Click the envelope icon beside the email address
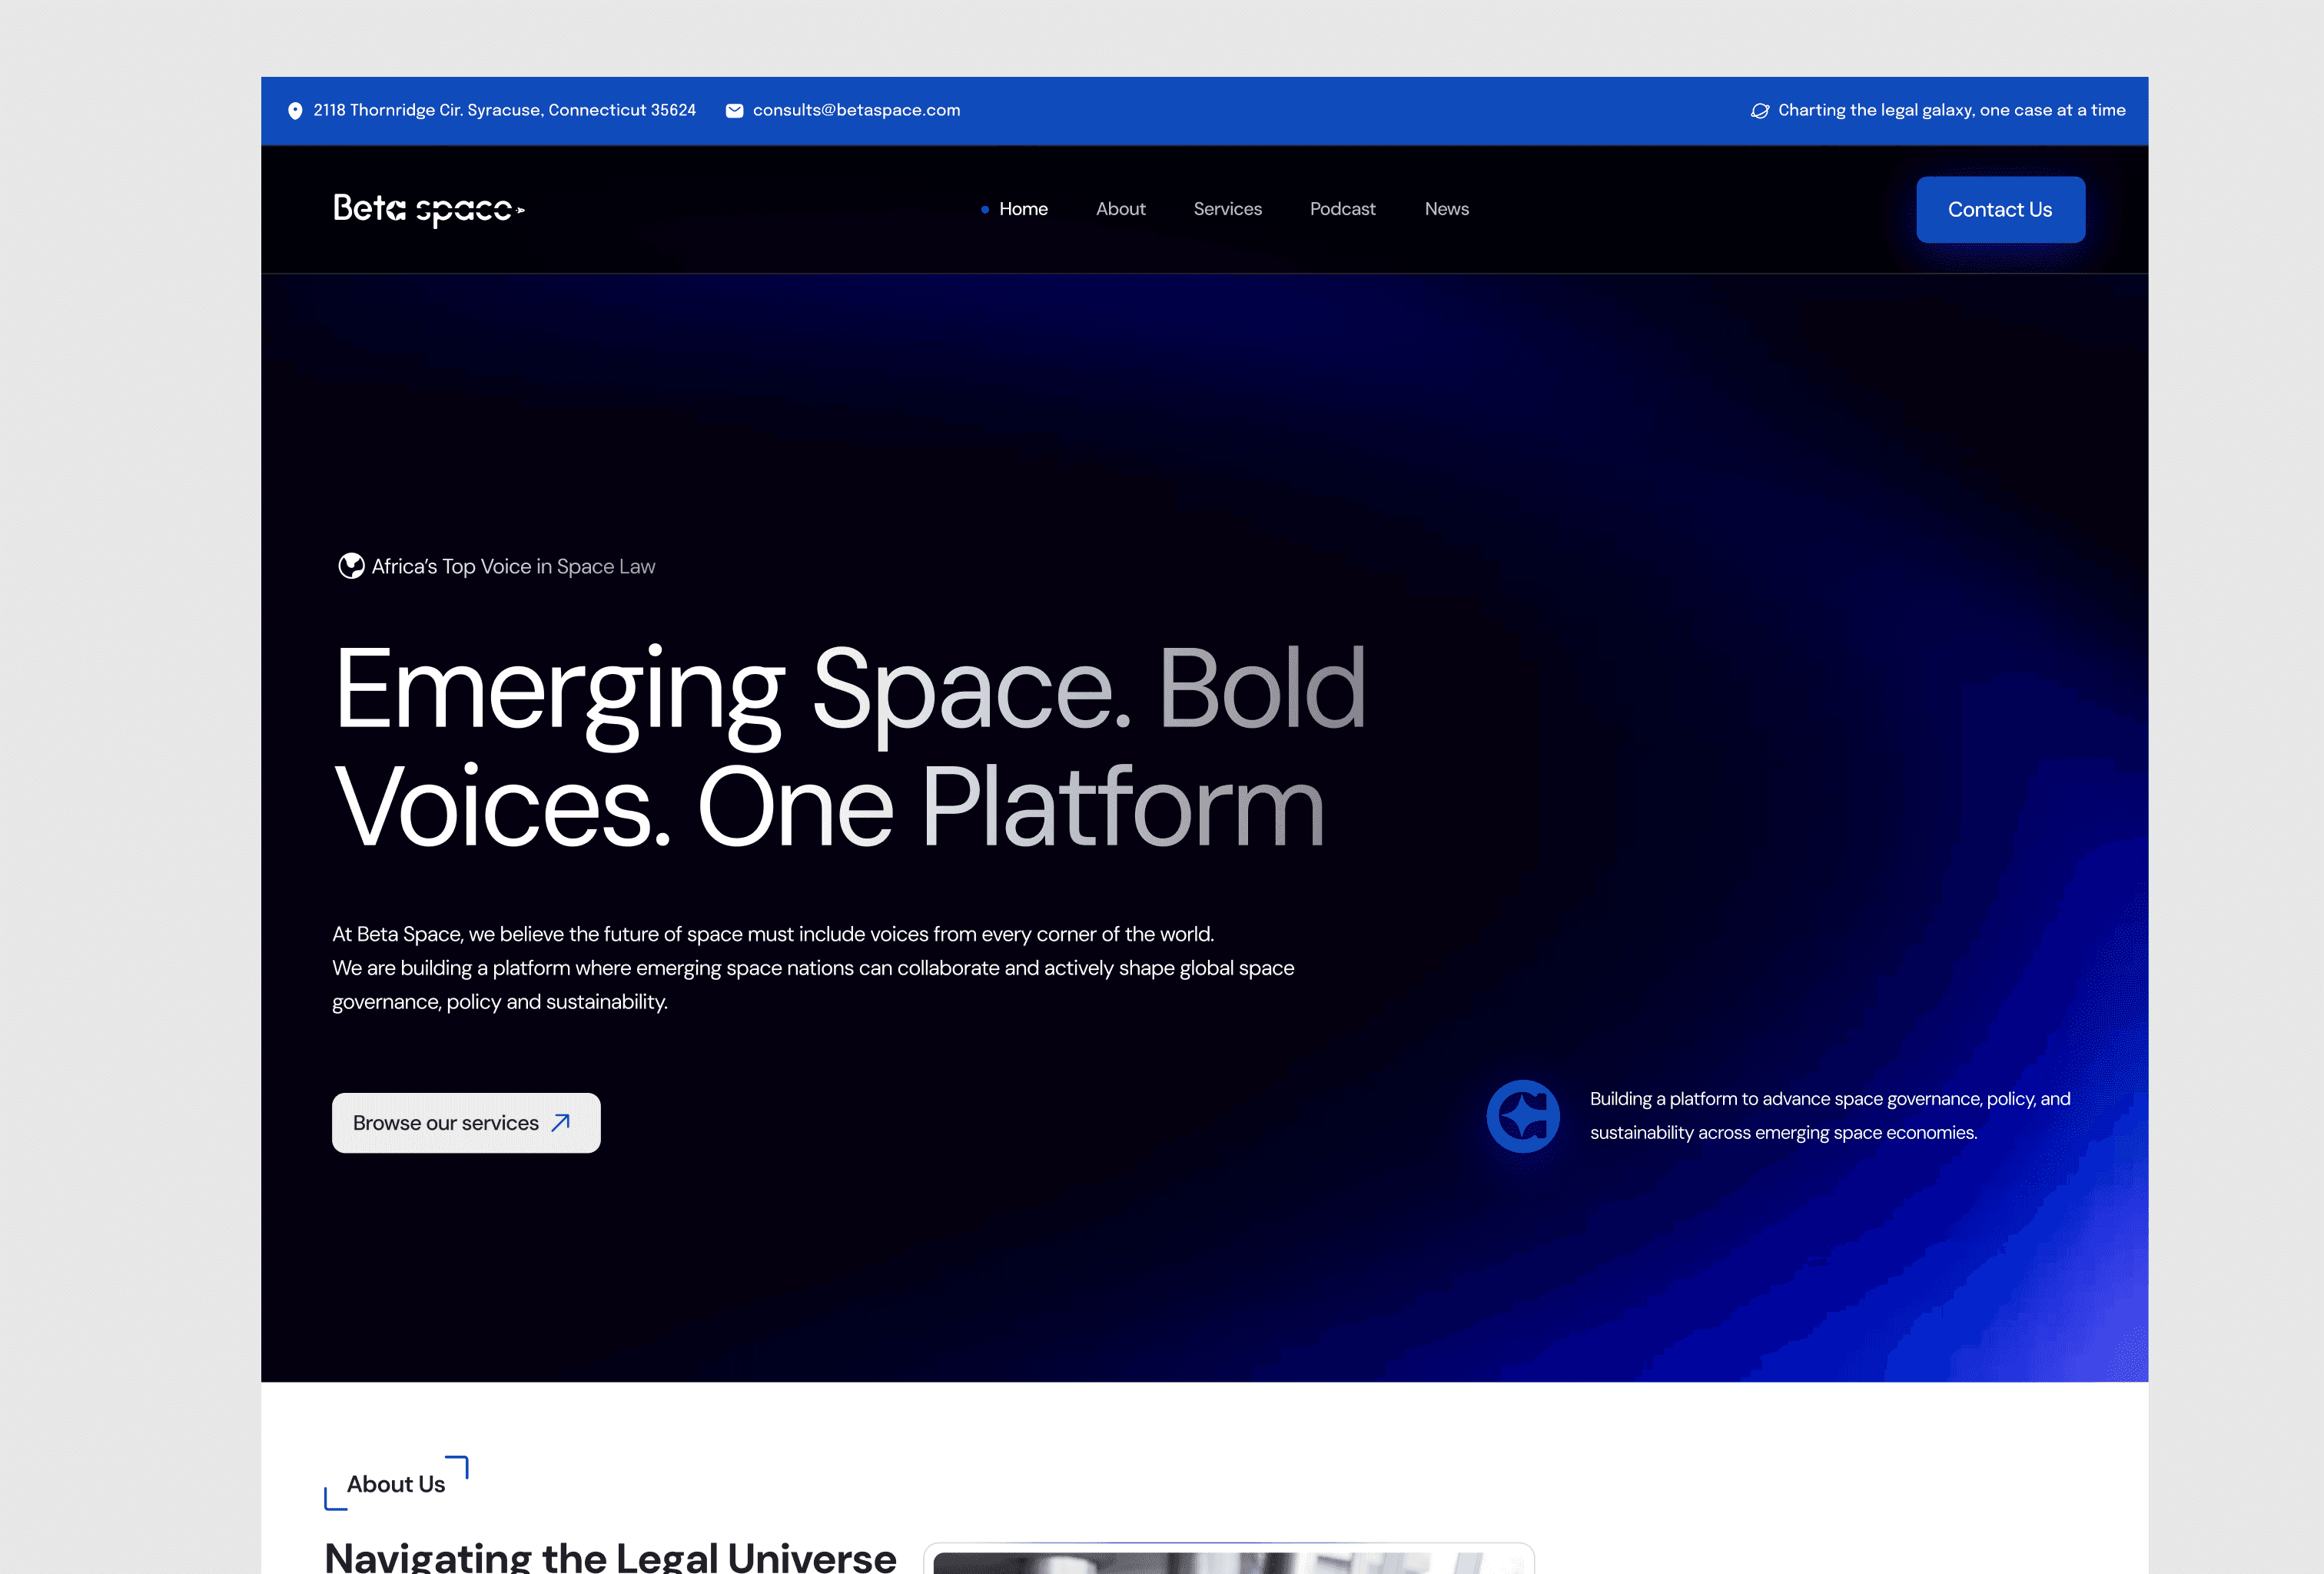Screen dimensions: 2324x1574 click(734, 110)
